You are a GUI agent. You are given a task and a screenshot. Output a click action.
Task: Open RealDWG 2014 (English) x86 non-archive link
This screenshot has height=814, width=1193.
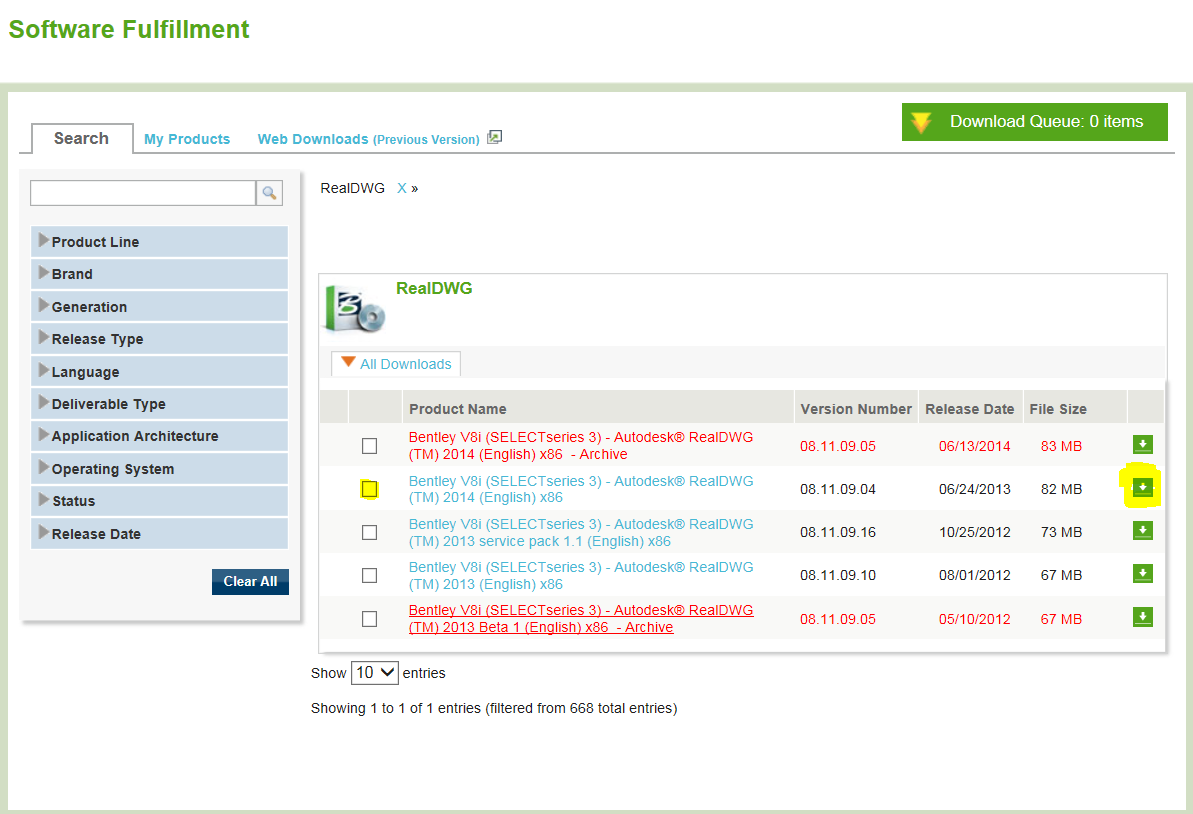point(581,489)
